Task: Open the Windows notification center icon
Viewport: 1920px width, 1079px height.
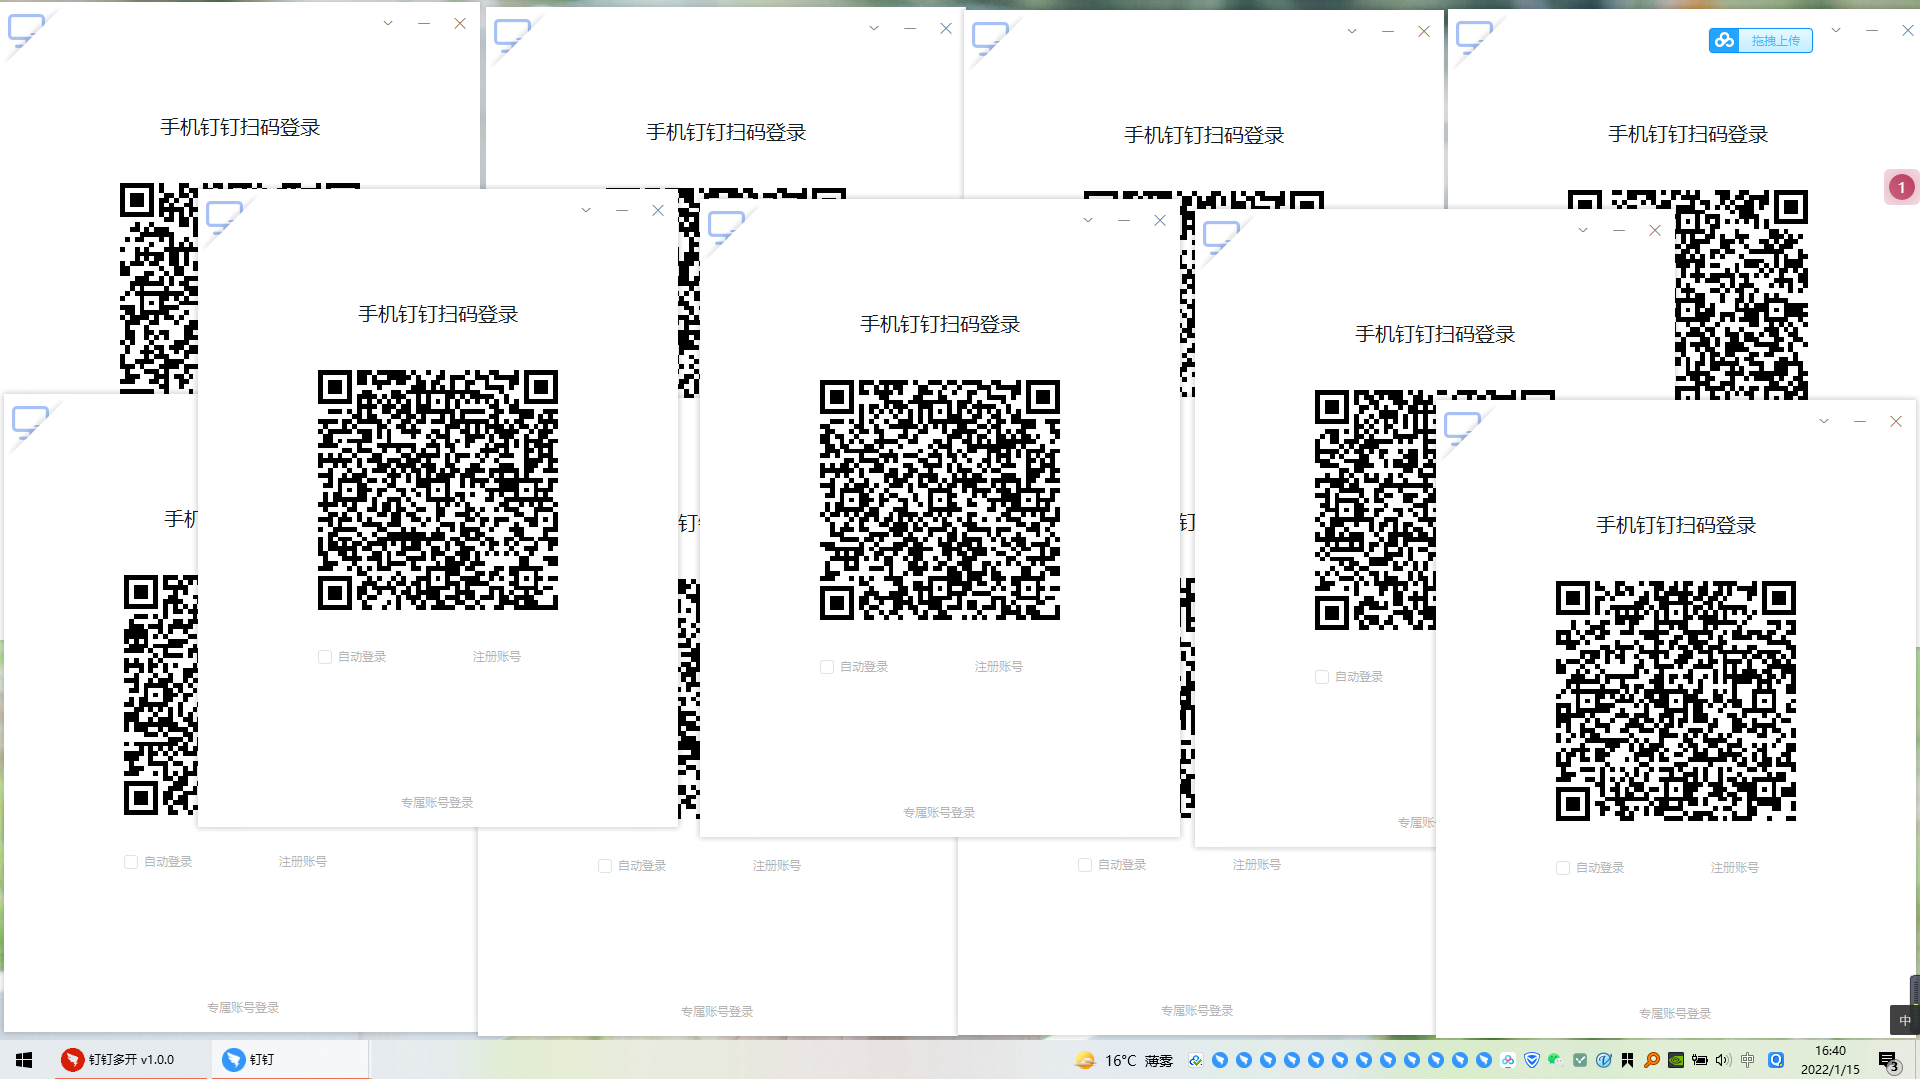Action: [1888, 1061]
